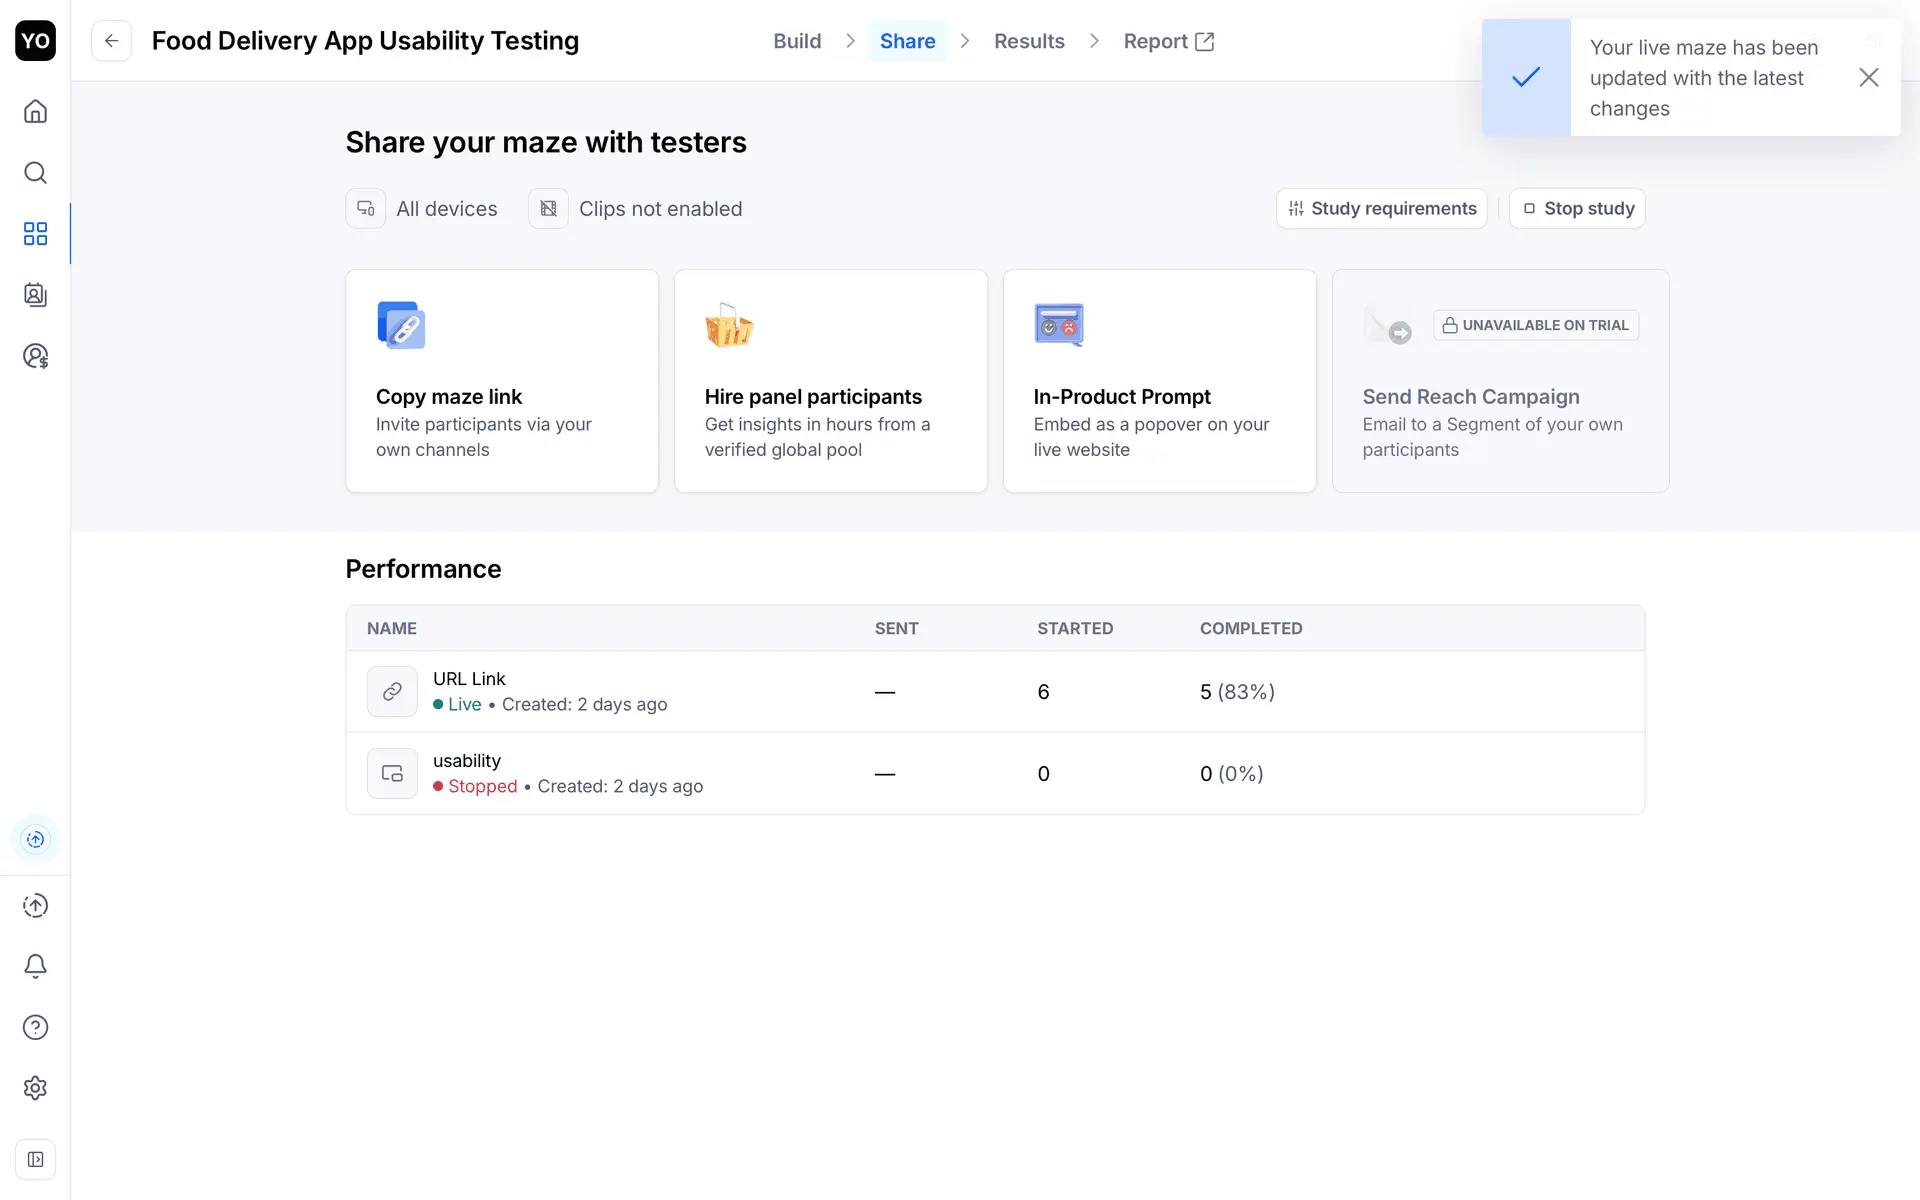Click the All devices icon

point(366,209)
